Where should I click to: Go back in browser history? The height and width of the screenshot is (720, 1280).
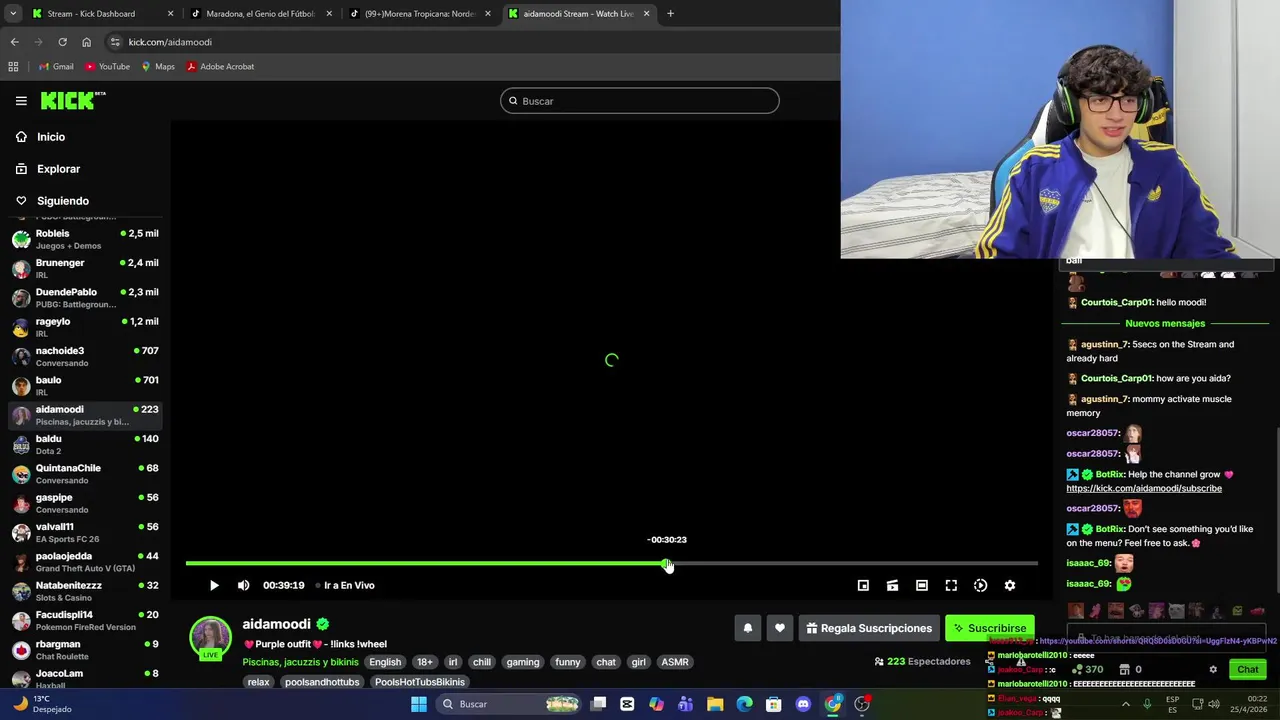(x=14, y=42)
